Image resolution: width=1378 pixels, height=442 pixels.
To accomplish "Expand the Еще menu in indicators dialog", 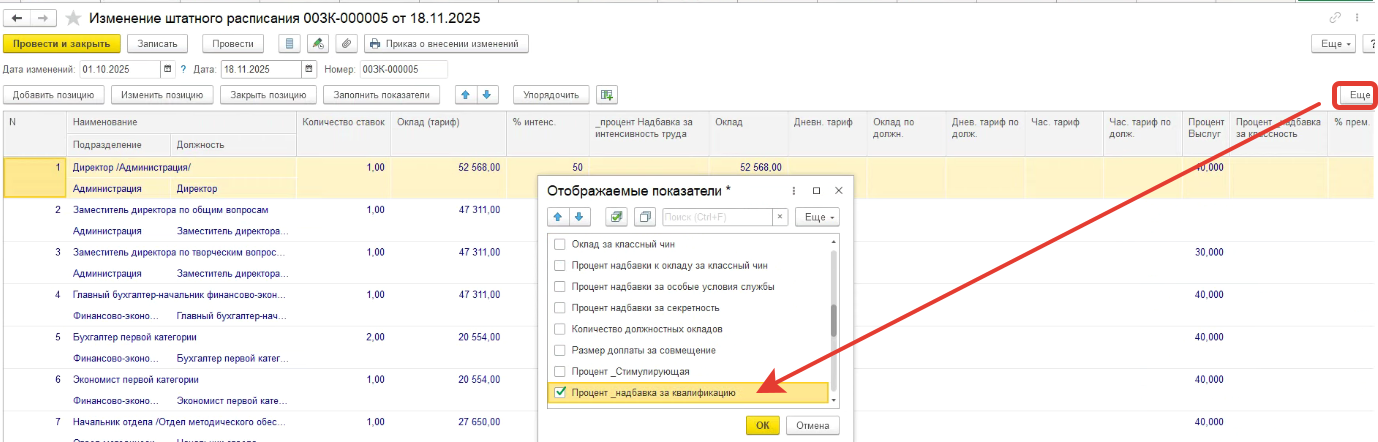I will [x=817, y=217].
